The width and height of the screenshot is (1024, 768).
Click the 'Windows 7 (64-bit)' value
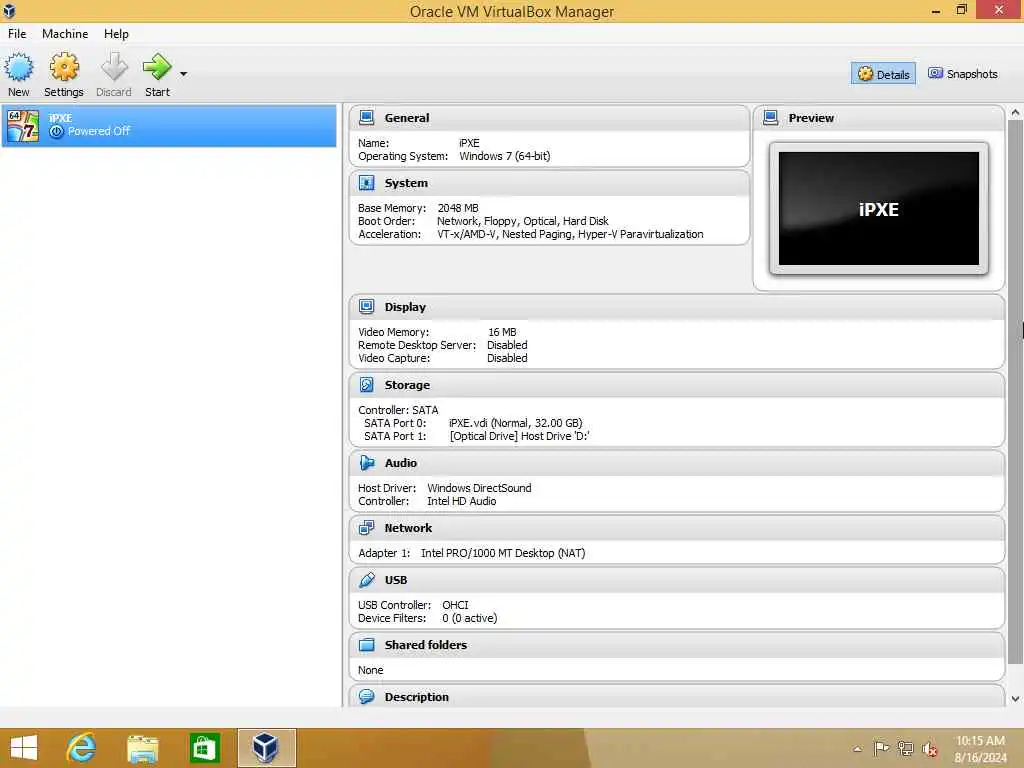(x=504, y=156)
